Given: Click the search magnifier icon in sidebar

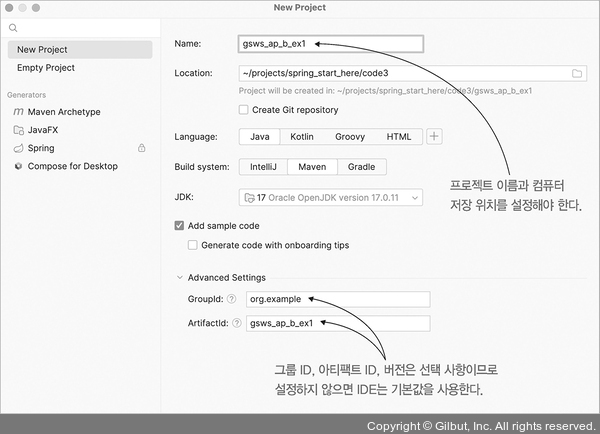Looking at the screenshot, I should click(x=13, y=29).
